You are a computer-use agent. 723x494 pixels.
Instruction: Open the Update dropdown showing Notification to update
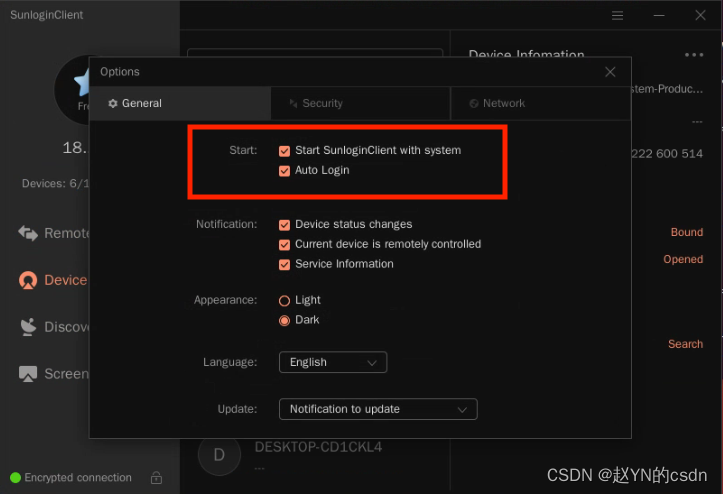click(378, 409)
